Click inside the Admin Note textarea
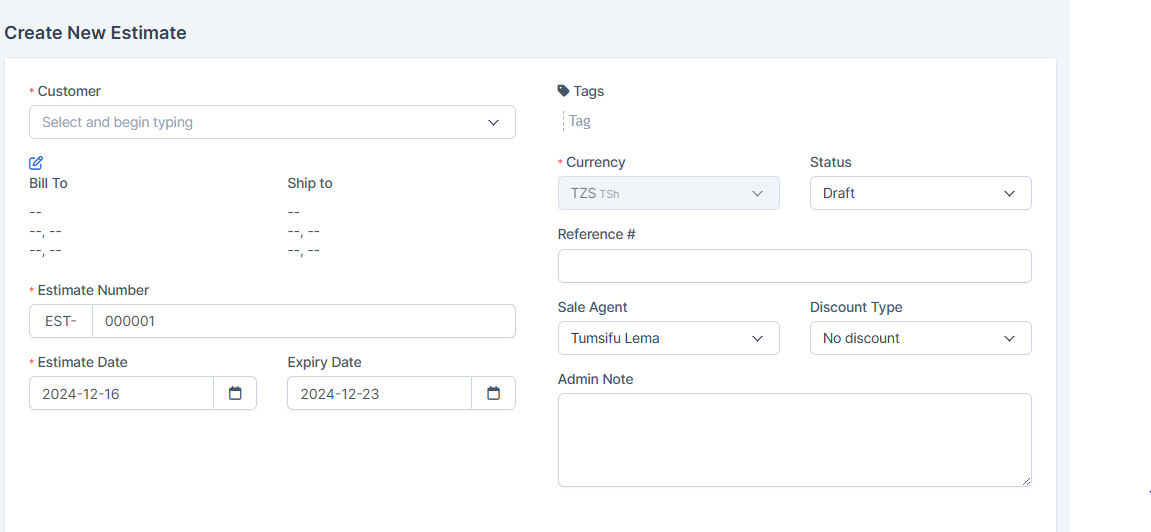The image size is (1151, 532). (x=794, y=439)
